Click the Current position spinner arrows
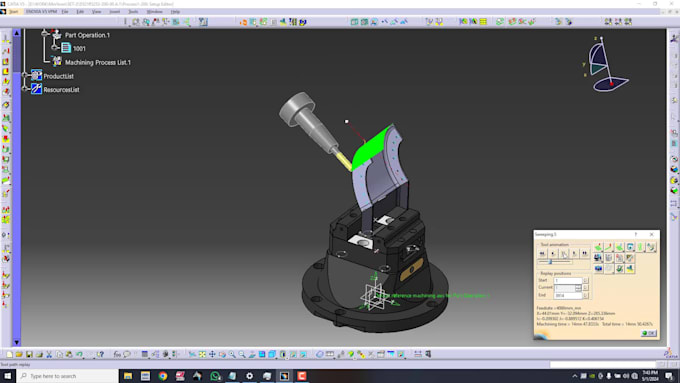680x383 pixels. coord(578,288)
